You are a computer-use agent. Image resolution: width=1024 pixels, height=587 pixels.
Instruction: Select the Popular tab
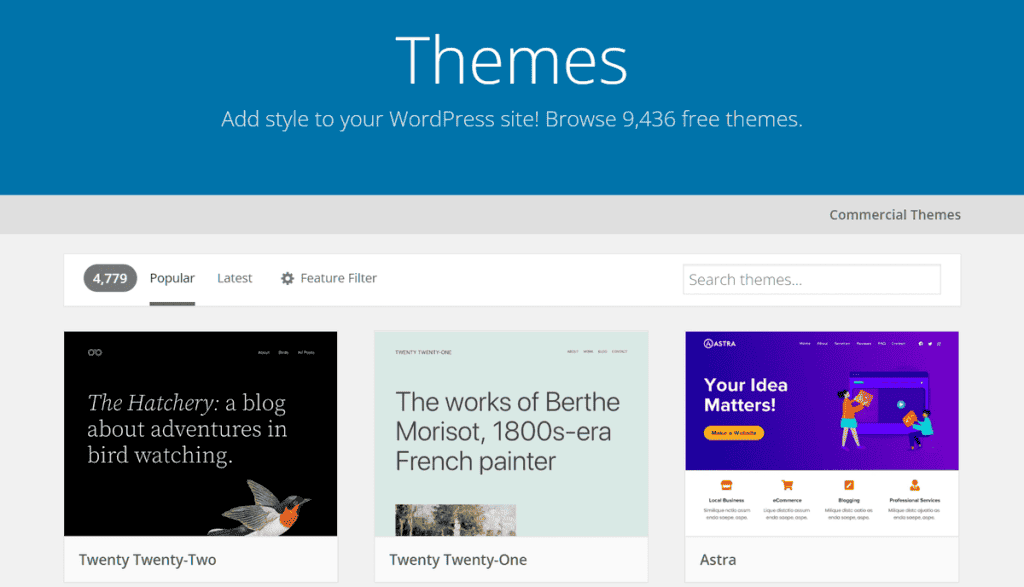click(172, 278)
